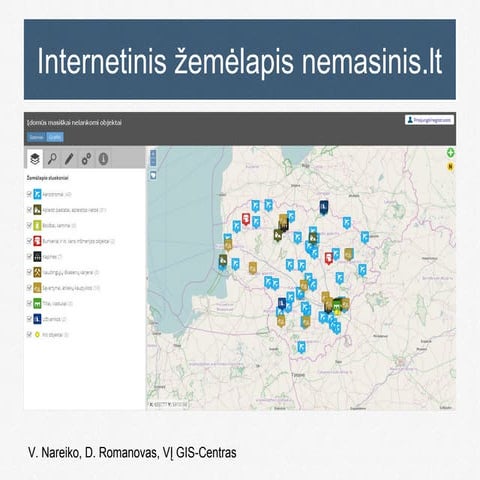Click the Aerodromai layer label

[x=57, y=194]
